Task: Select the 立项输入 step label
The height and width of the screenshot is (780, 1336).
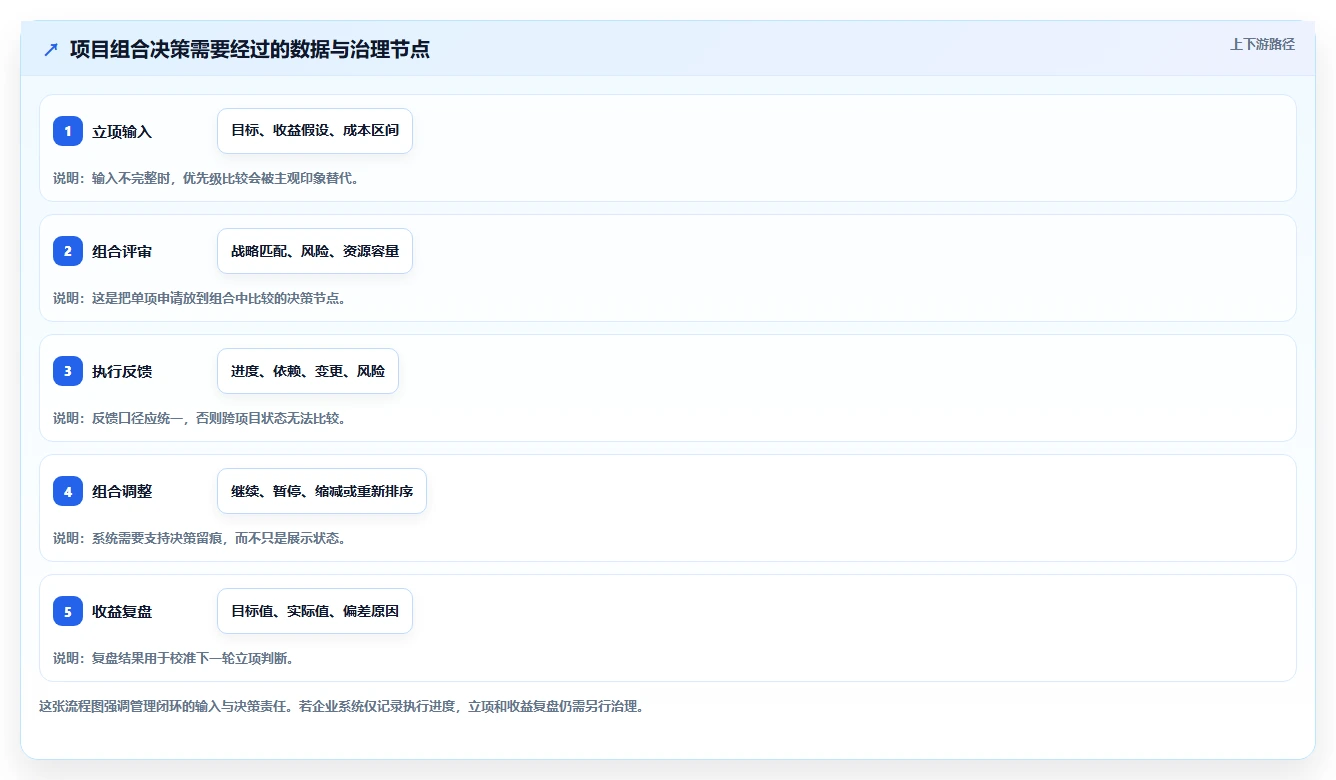Action: coord(122,132)
